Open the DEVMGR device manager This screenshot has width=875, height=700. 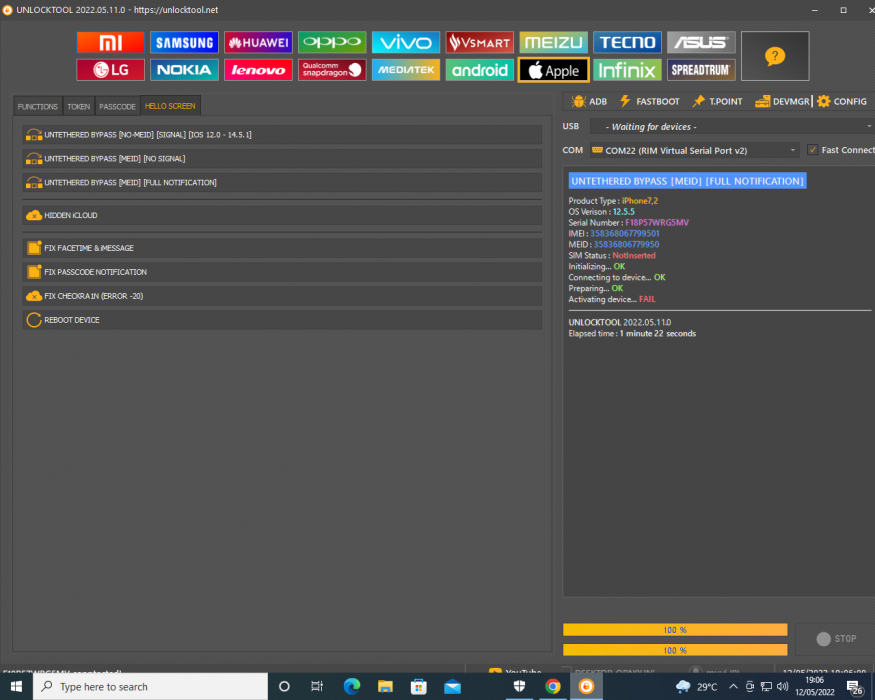coord(782,102)
